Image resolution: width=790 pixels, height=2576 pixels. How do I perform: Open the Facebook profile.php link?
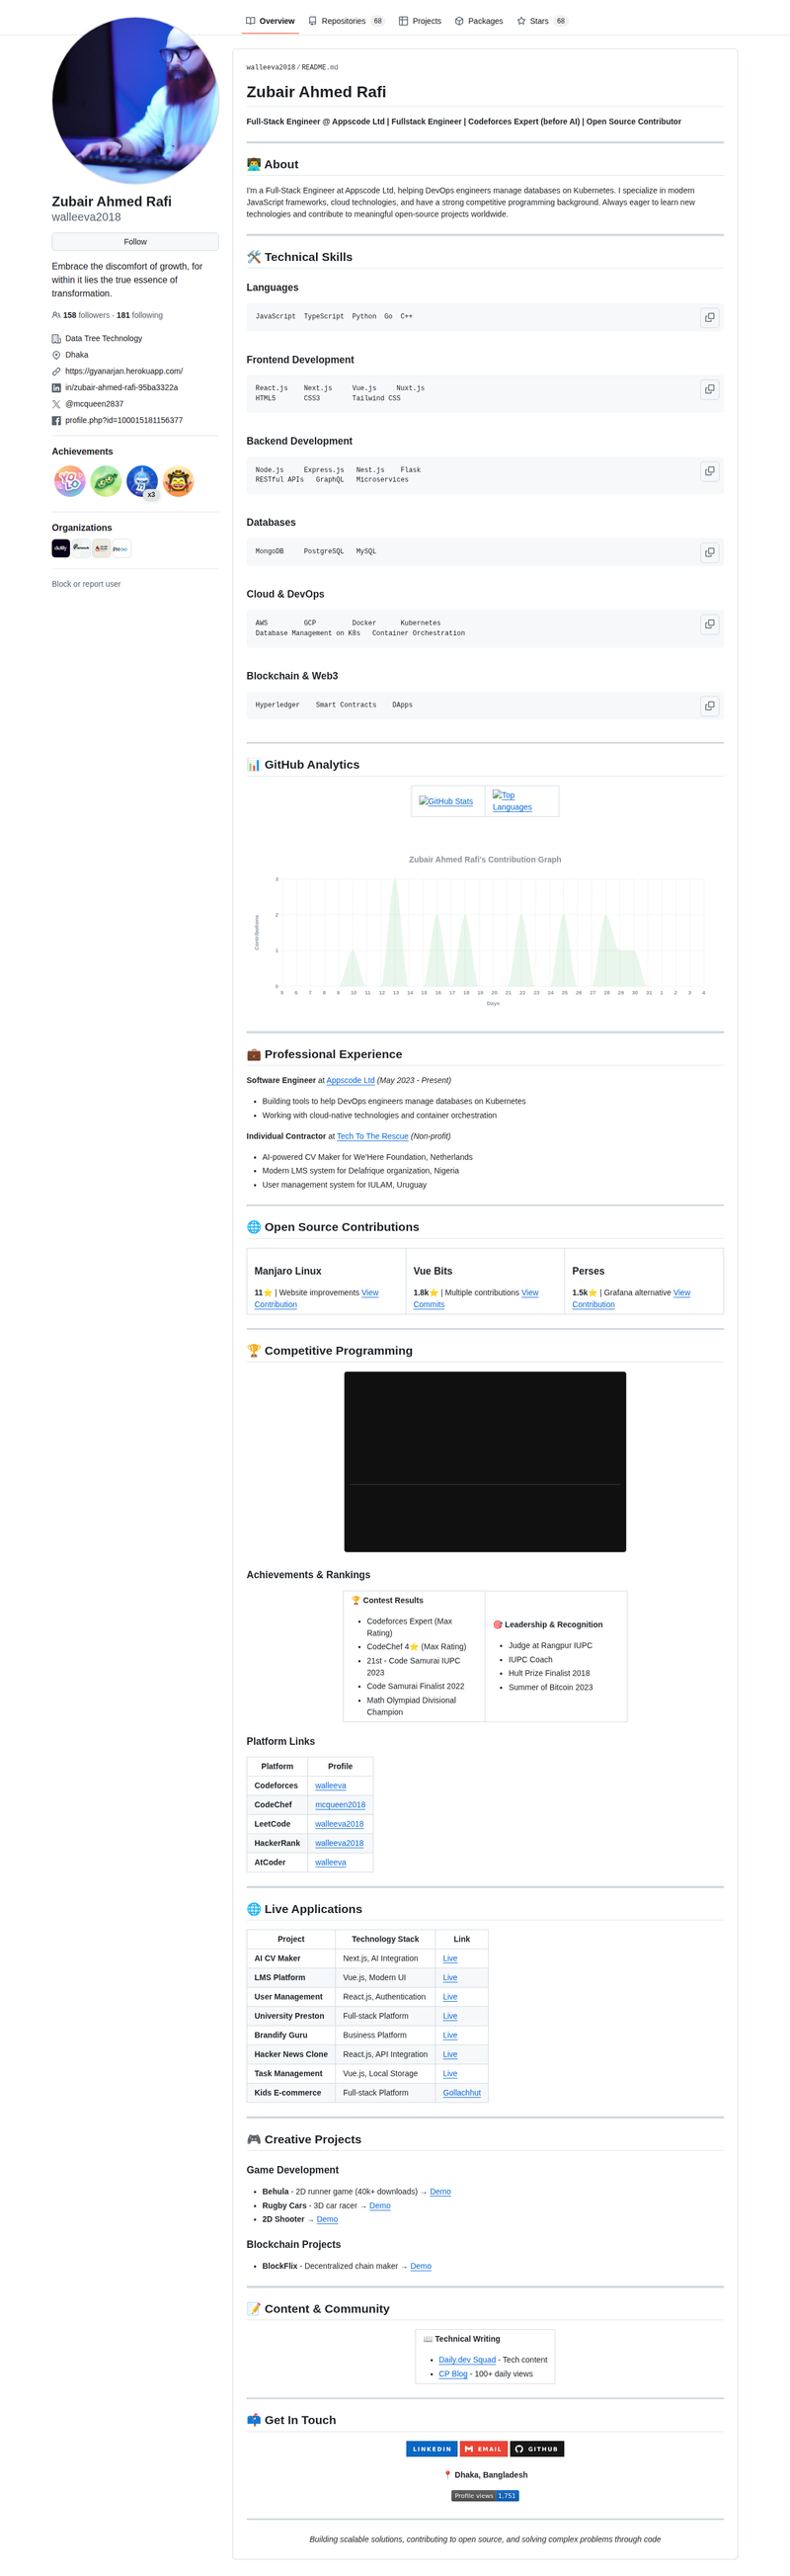point(124,420)
